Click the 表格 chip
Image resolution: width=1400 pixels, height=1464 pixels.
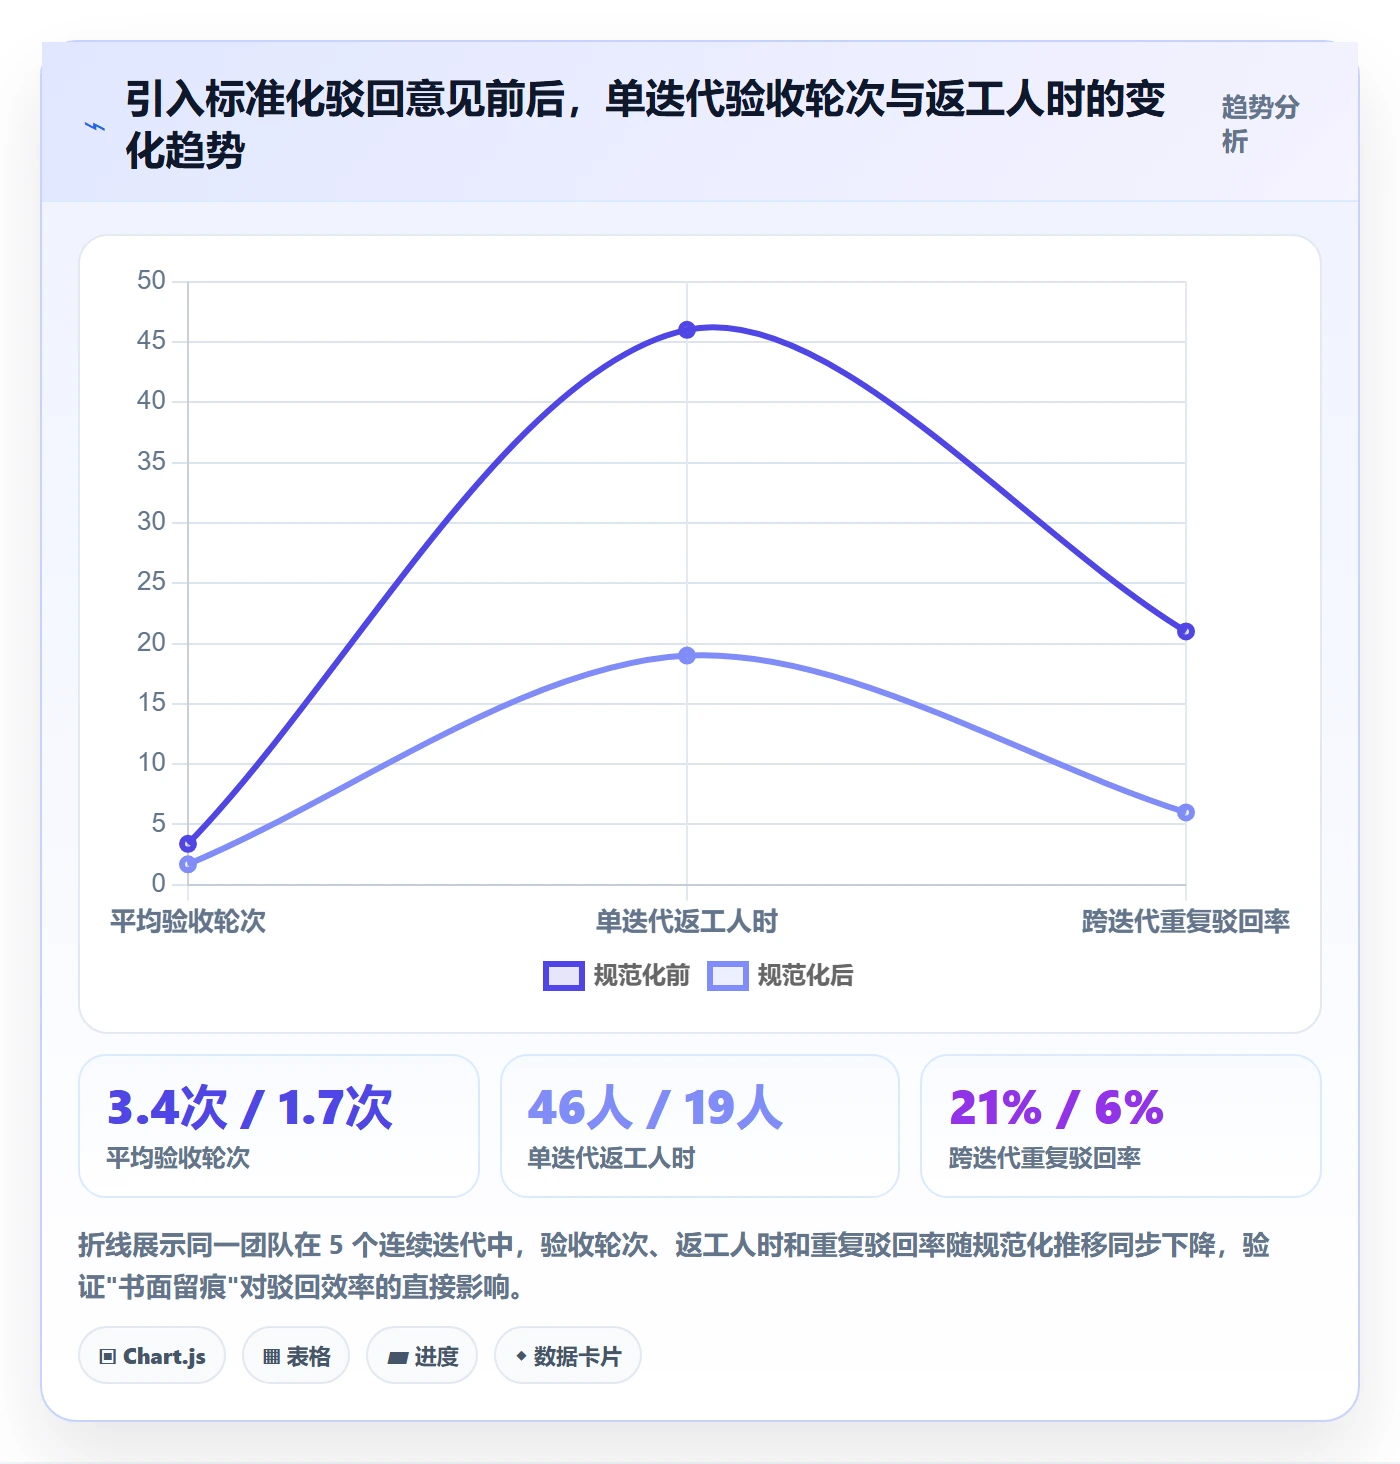[296, 1356]
